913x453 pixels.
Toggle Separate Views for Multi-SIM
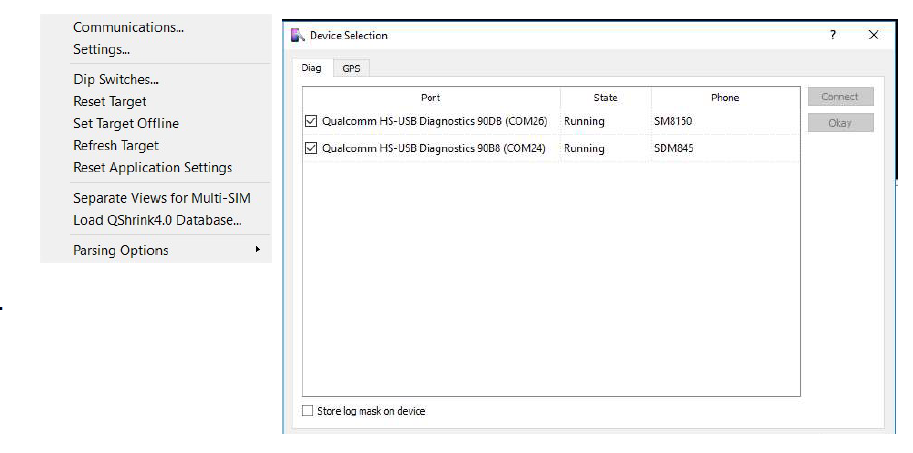click(x=161, y=199)
